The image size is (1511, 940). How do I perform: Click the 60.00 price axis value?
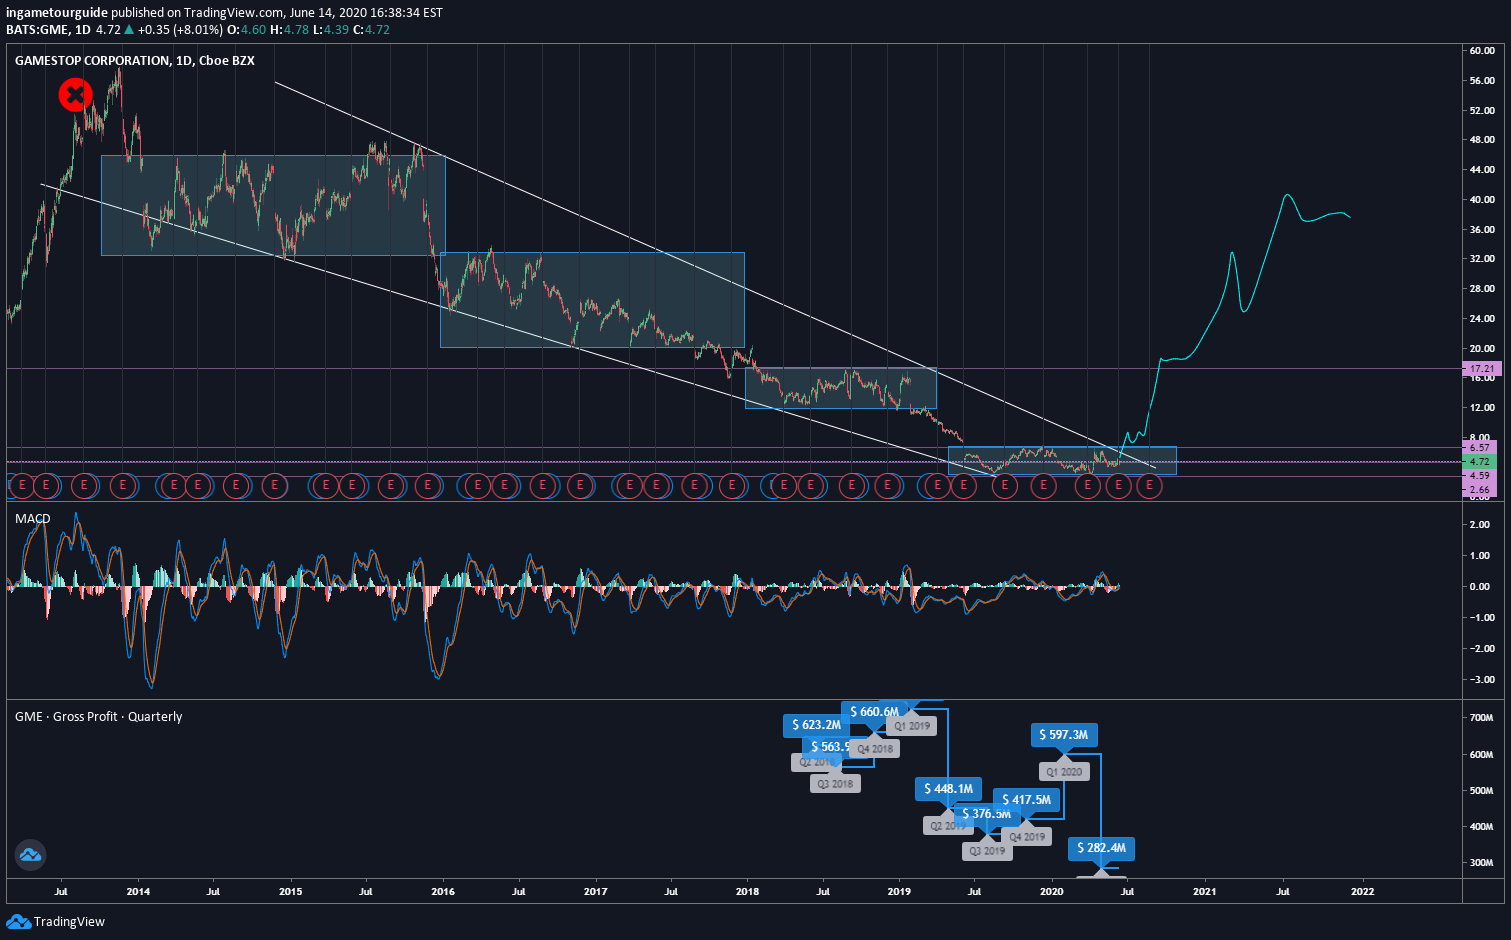(x=1481, y=50)
